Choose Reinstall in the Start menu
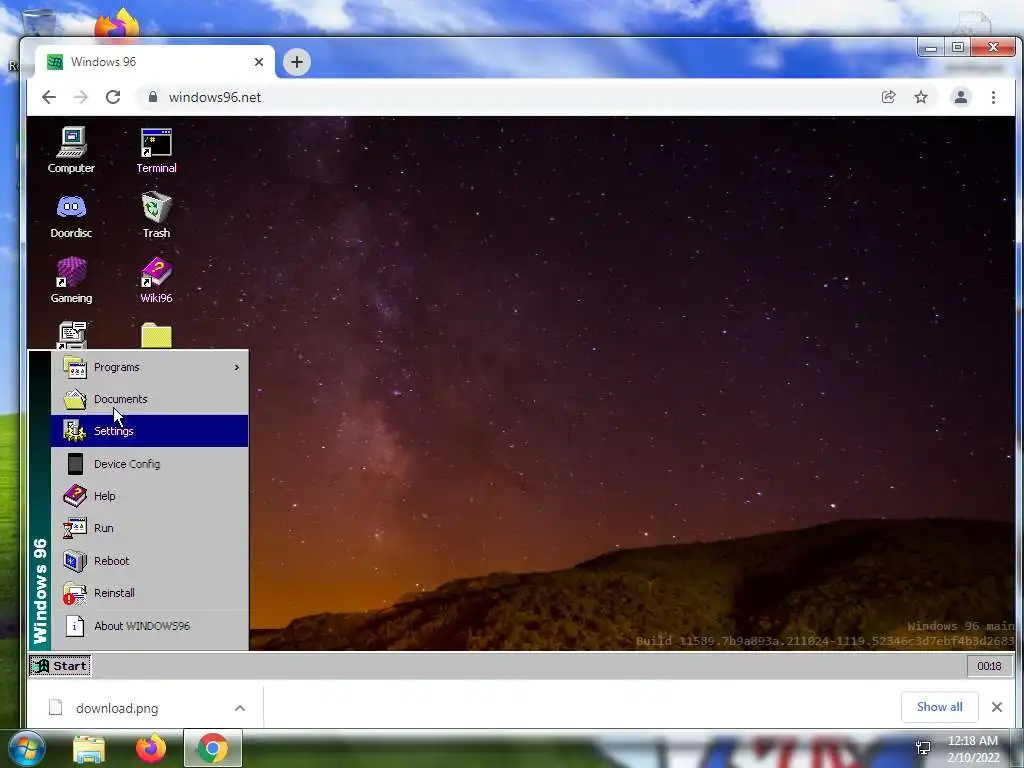Image resolution: width=1024 pixels, height=768 pixels. pos(150,593)
